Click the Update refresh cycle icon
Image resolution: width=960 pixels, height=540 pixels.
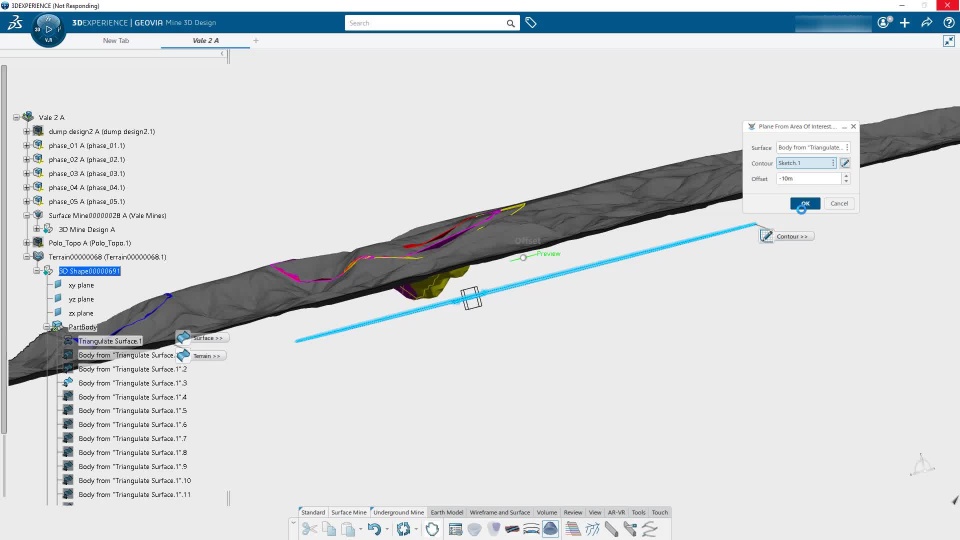click(x=403, y=529)
